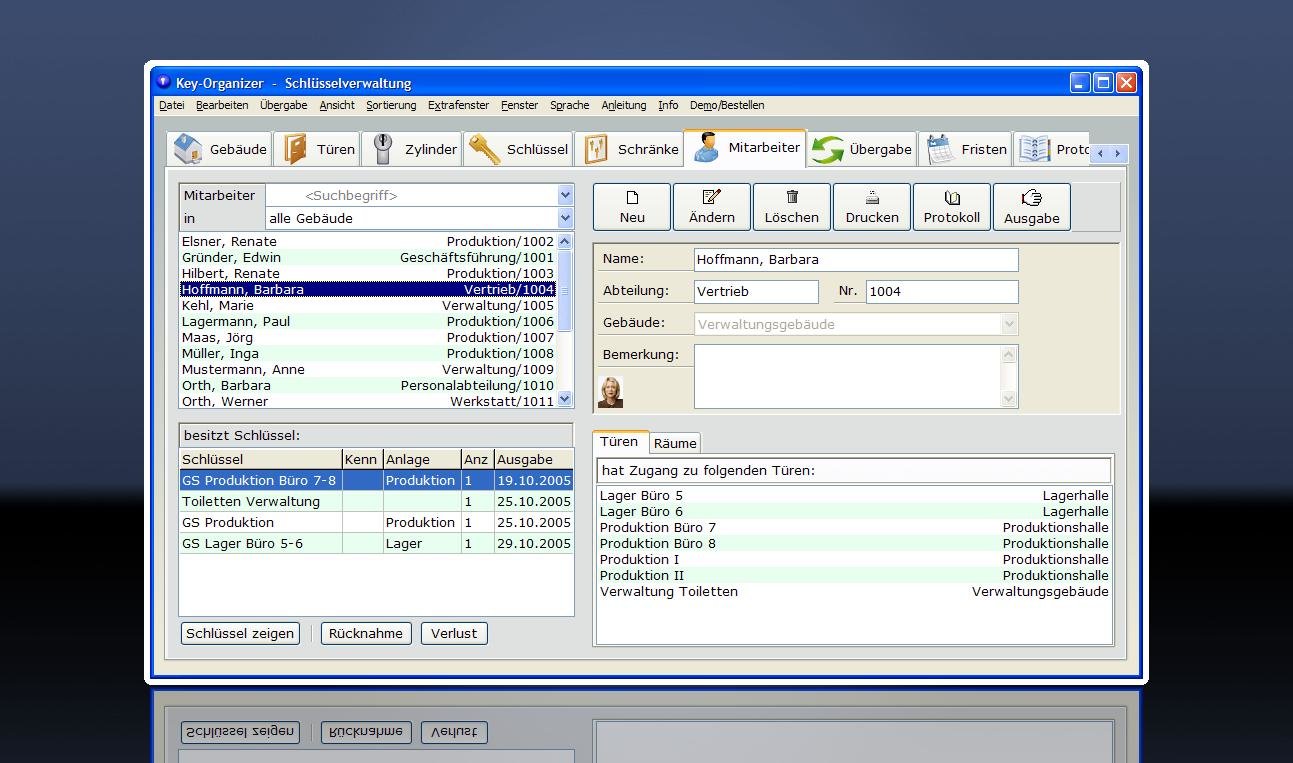Open the Schränke cabinet tab

click(631, 149)
